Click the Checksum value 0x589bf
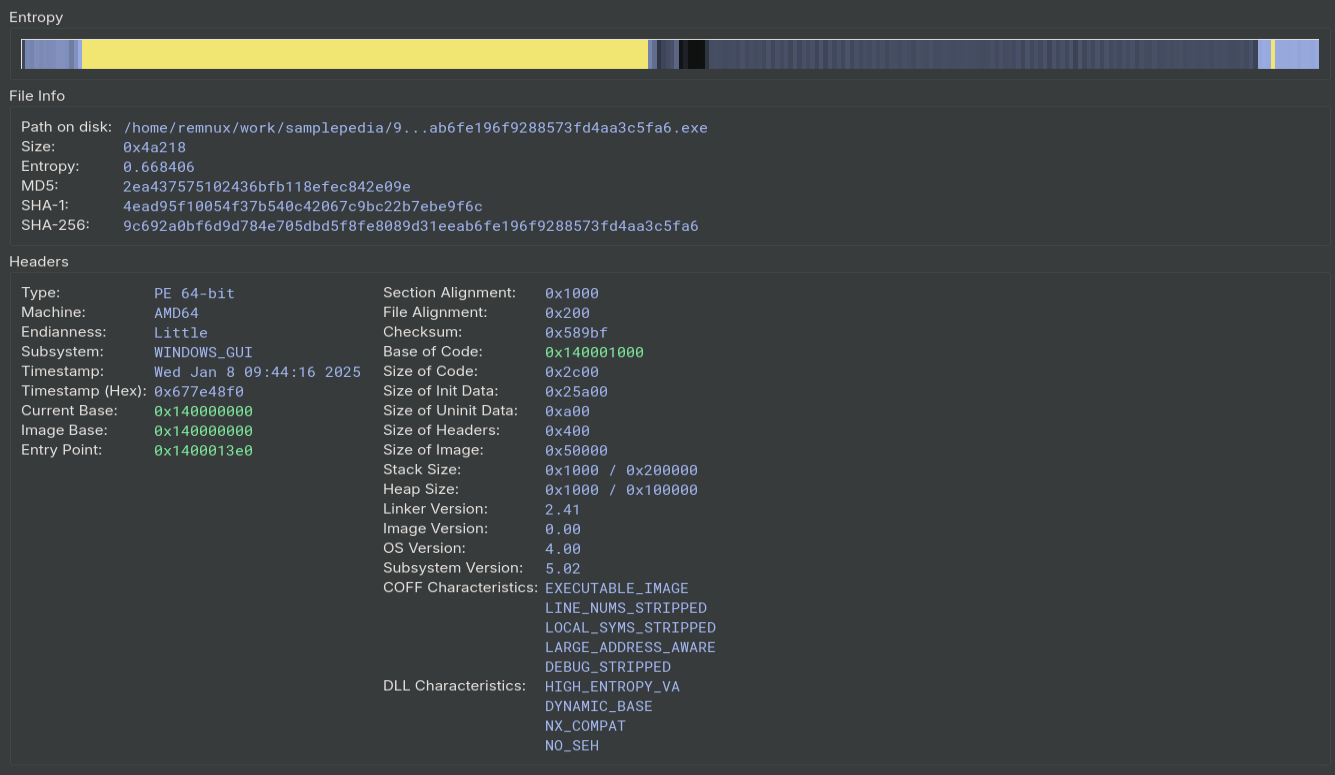The image size is (1335, 775). coord(576,333)
